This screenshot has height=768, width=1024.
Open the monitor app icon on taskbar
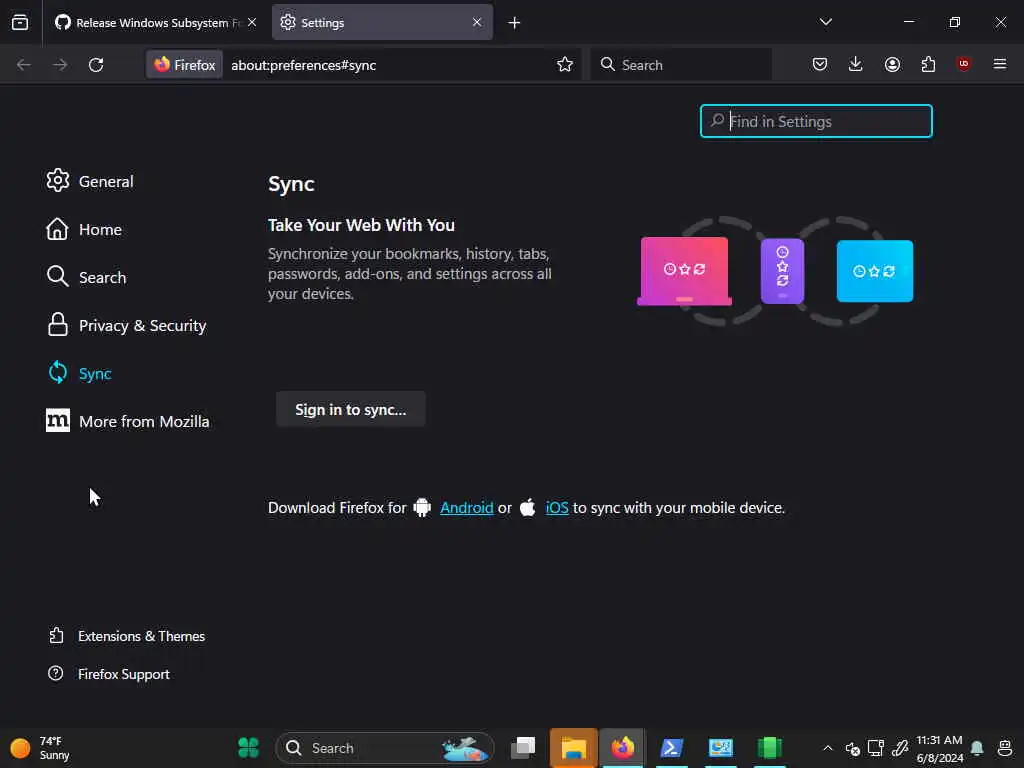720,748
